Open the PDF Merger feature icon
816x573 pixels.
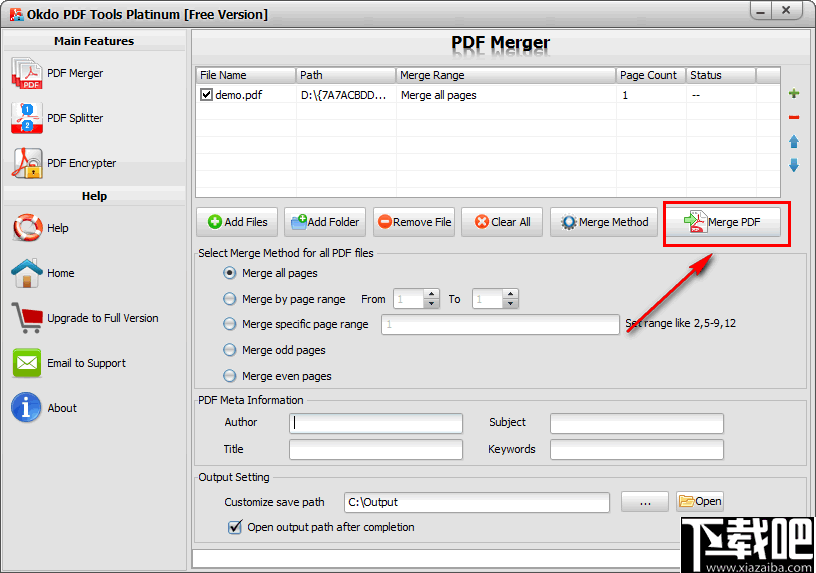pyautogui.click(x=27, y=73)
